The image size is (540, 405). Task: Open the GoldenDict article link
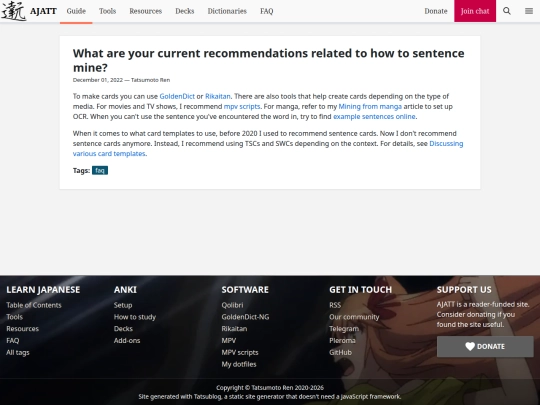point(177,96)
